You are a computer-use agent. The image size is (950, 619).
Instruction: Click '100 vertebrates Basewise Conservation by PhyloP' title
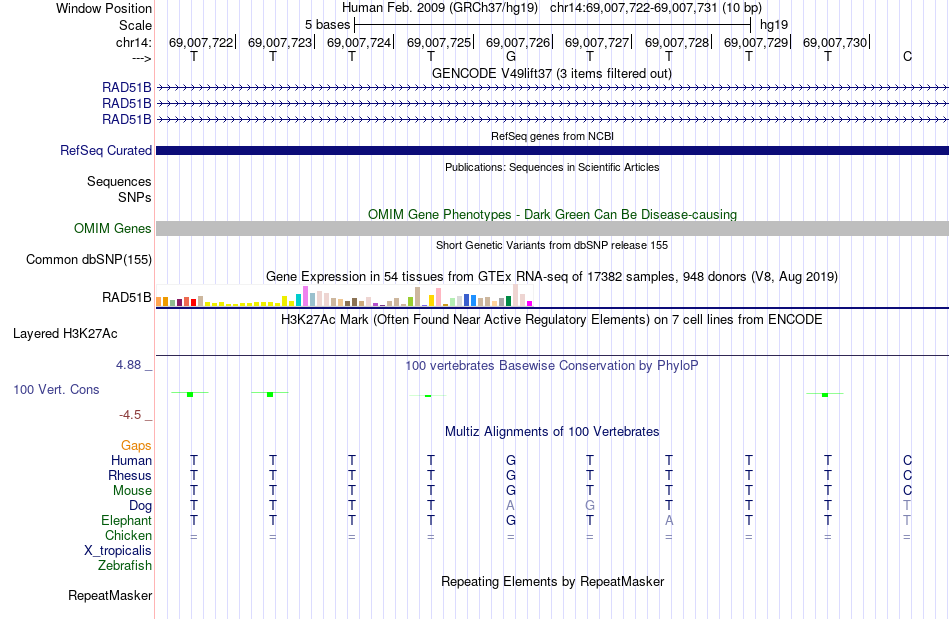(x=551, y=366)
